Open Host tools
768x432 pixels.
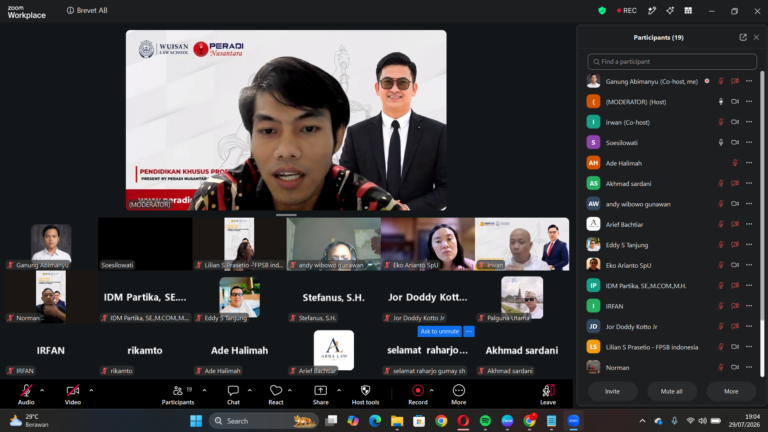tap(365, 394)
